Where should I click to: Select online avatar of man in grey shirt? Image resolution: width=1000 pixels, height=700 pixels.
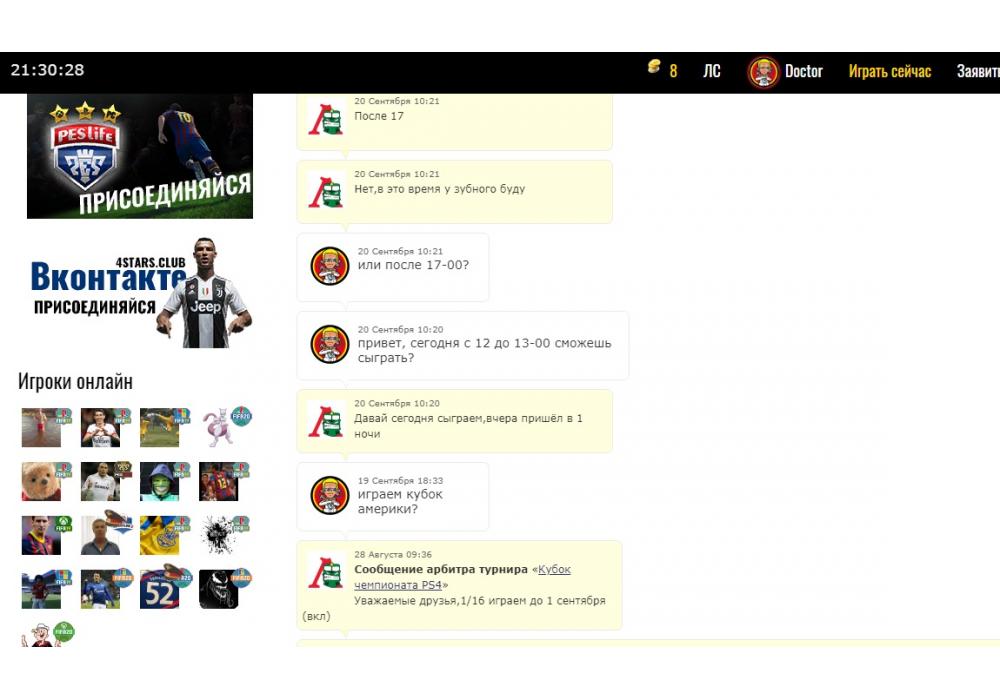coord(101,536)
